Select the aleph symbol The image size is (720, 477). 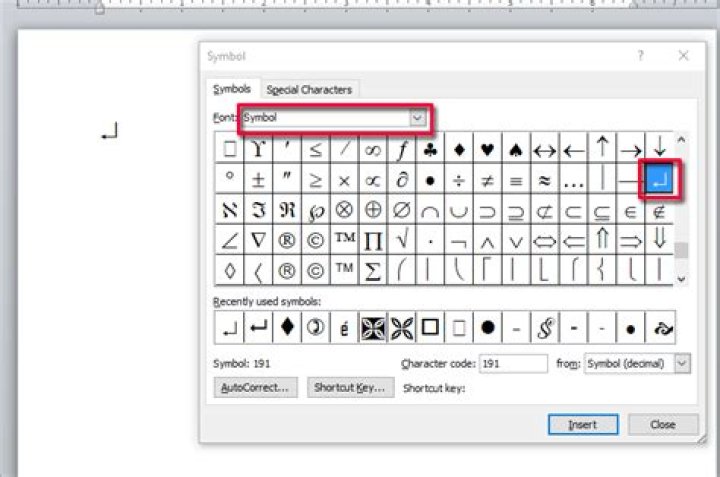click(230, 210)
